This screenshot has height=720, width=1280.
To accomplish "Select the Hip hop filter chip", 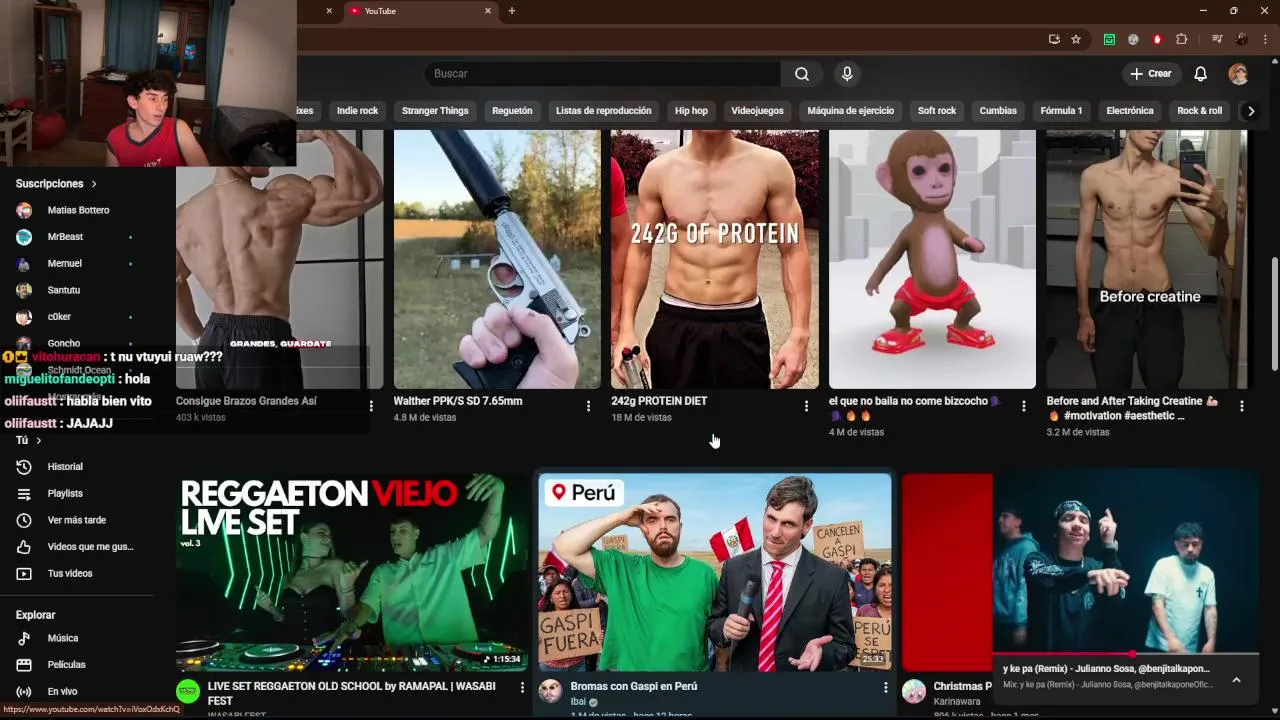I will pyautogui.click(x=691, y=111).
